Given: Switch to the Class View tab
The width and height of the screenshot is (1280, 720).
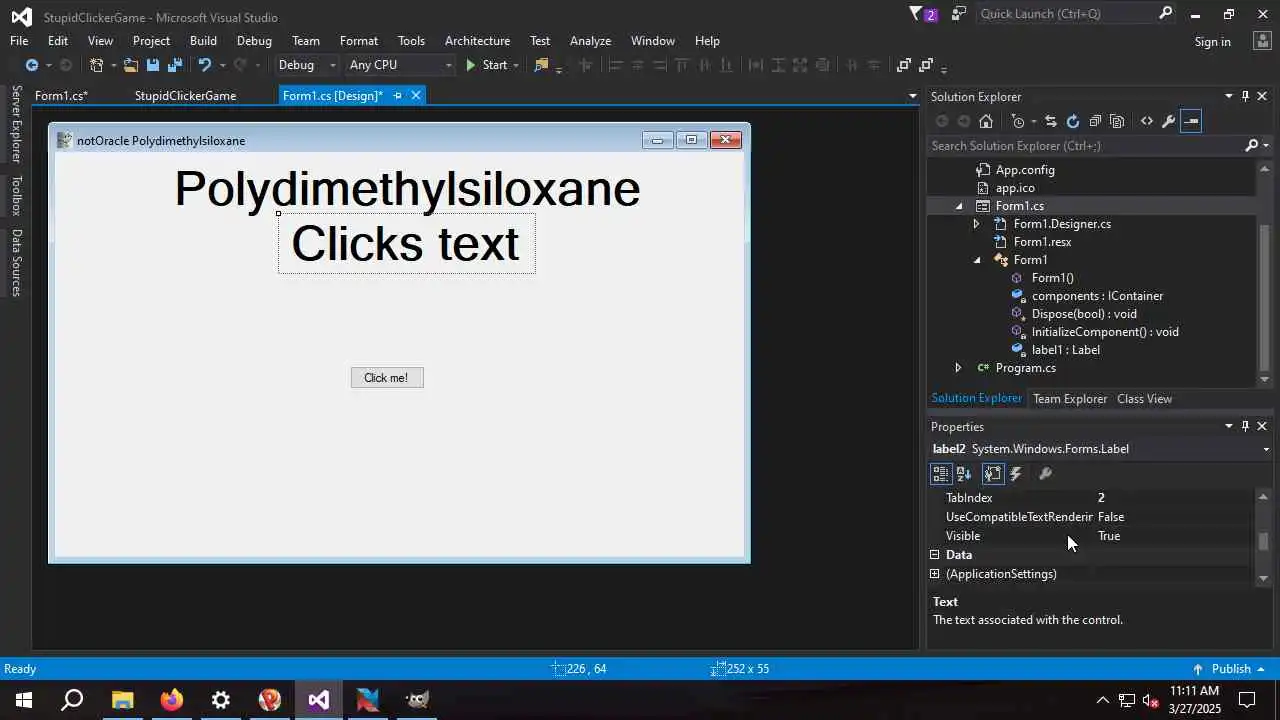Looking at the screenshot, I should coord(1144,399).
